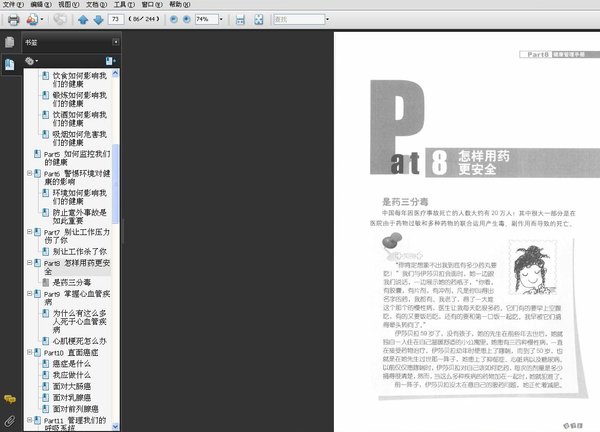600x432 pixels.
Task: Select bookmark 别让工作杀了你
Action: pos(80,251)
